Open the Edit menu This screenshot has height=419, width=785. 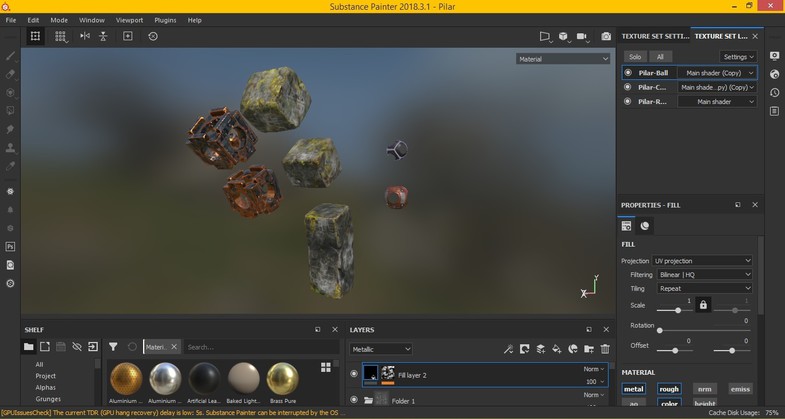(33, 20)
